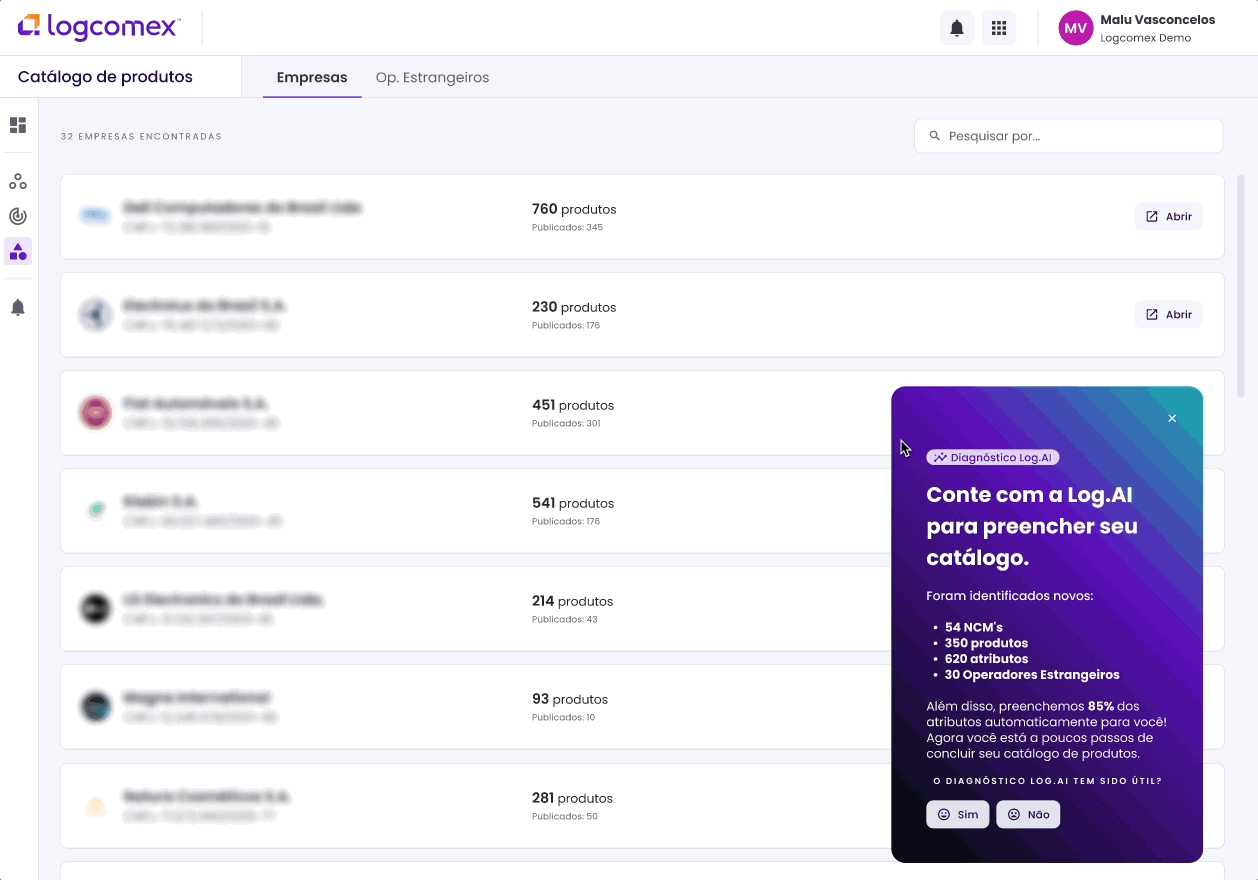
Task: Click the 350 produtos bullet in popup
Action: coord(986,643)
